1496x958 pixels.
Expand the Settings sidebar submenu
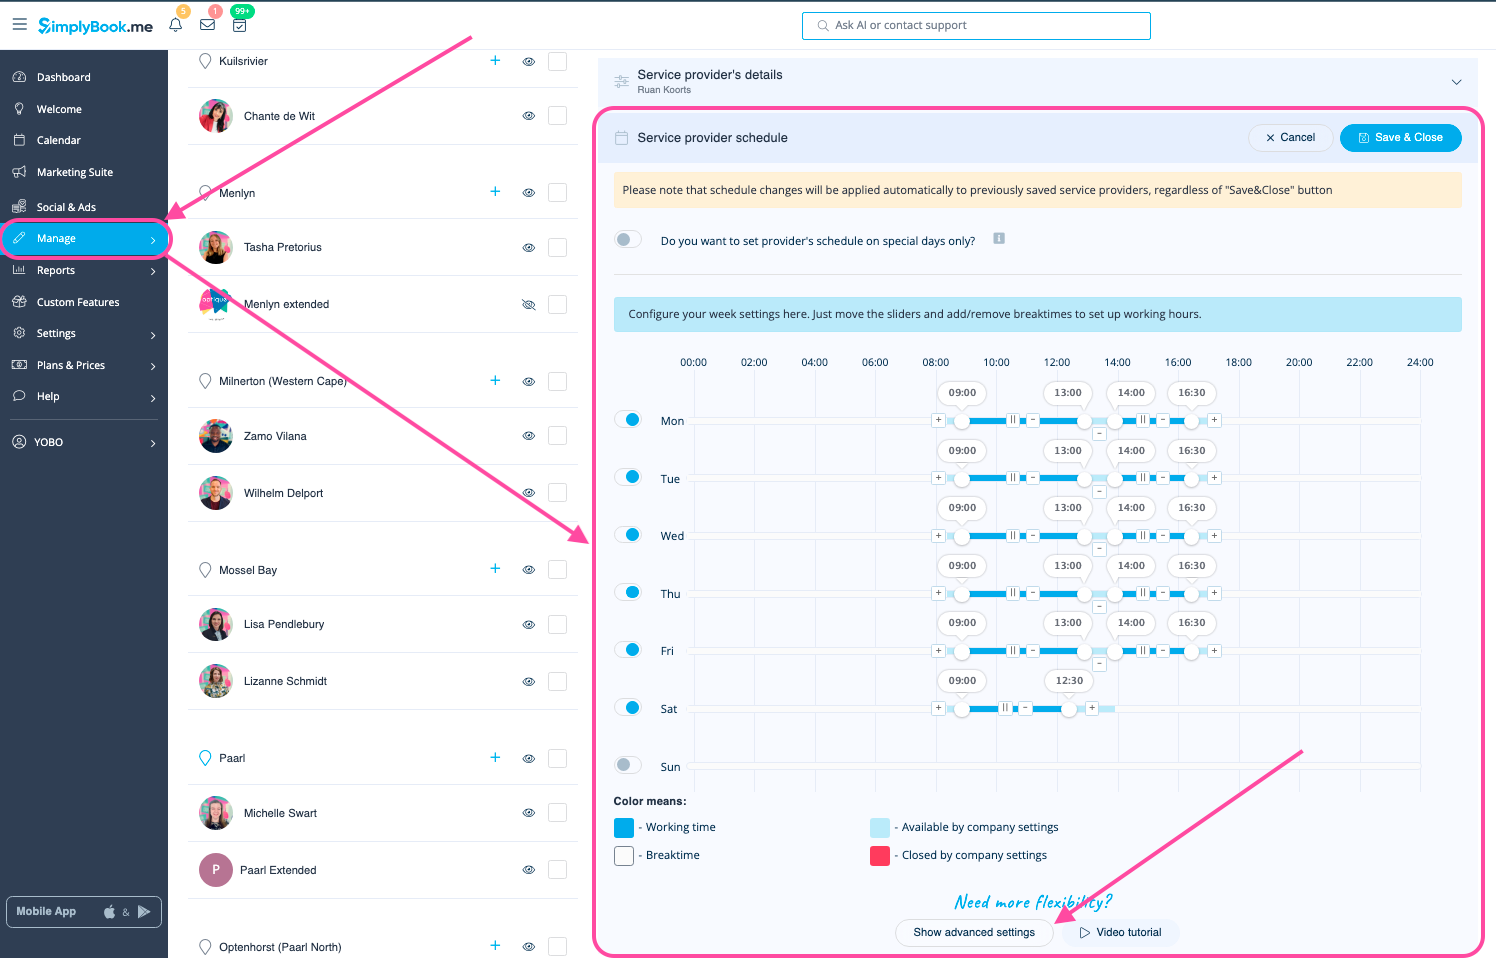click(153, 334)
